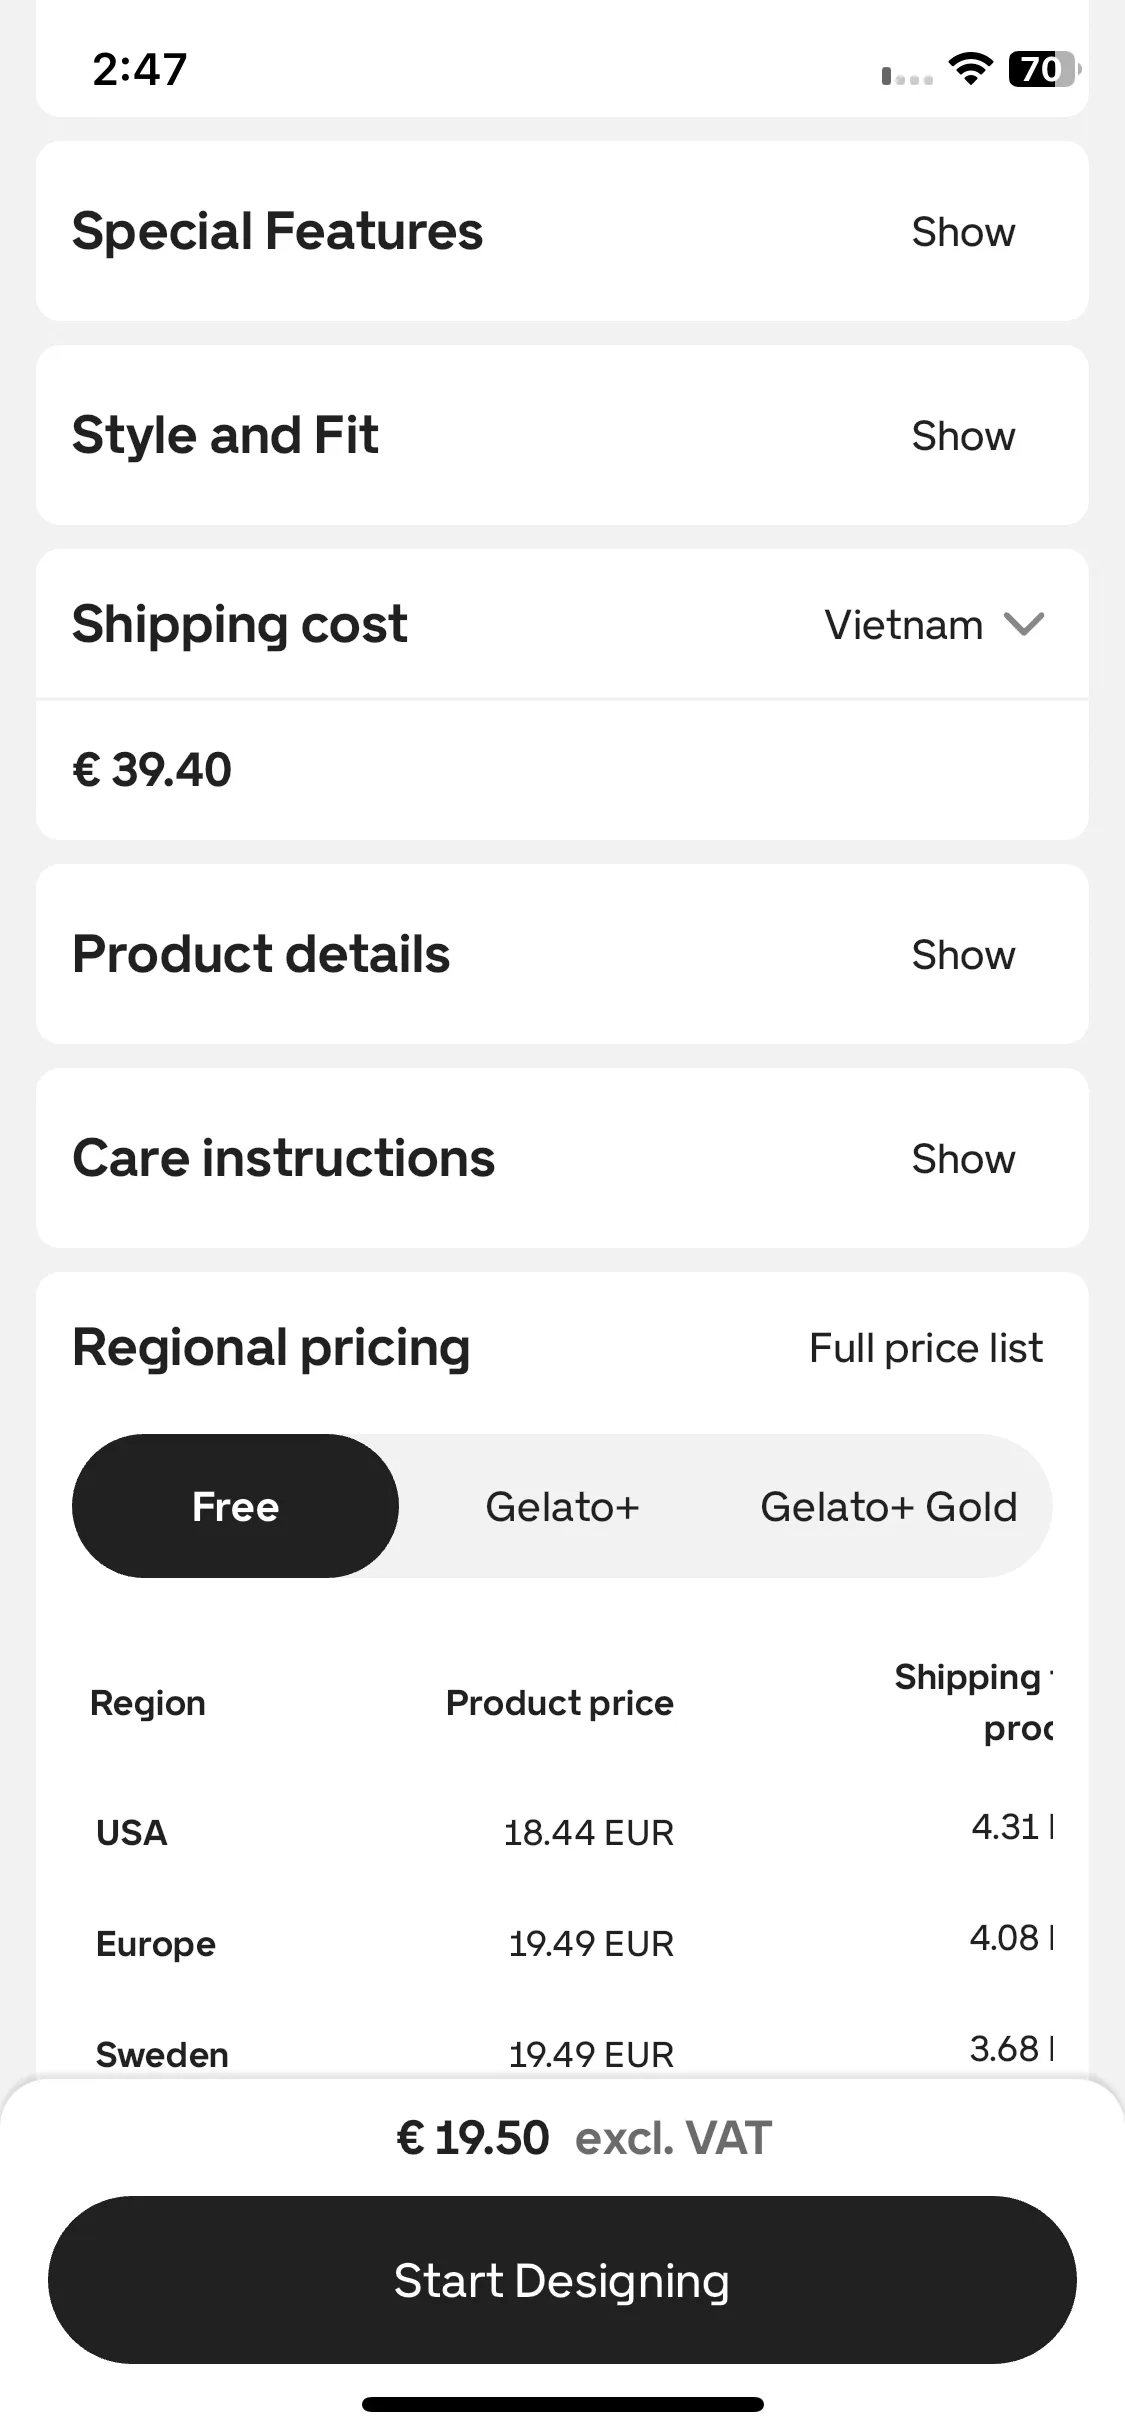Tap the chevron next to Vietnam
Viewport: 1125px width, 2436px height.
[x=1024, y=624]
